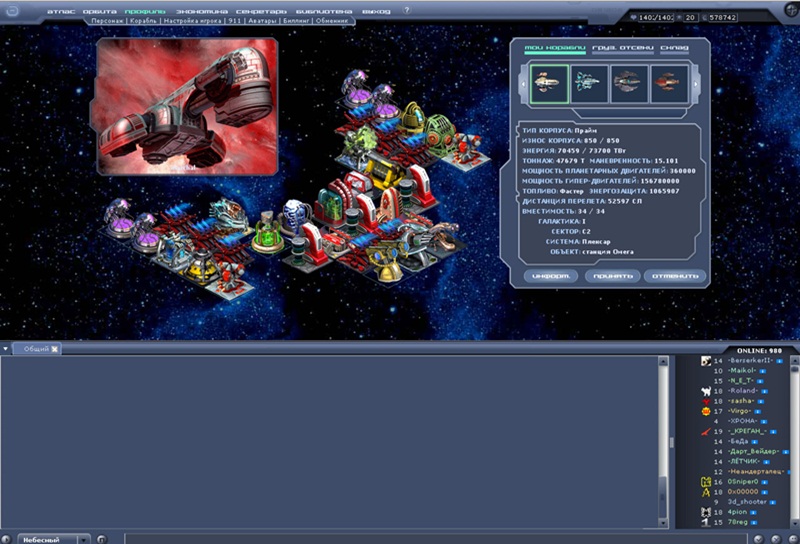Screen dimensions: 800x544
Task: Pick the second ship in the carousel
Action: [589, 84]
